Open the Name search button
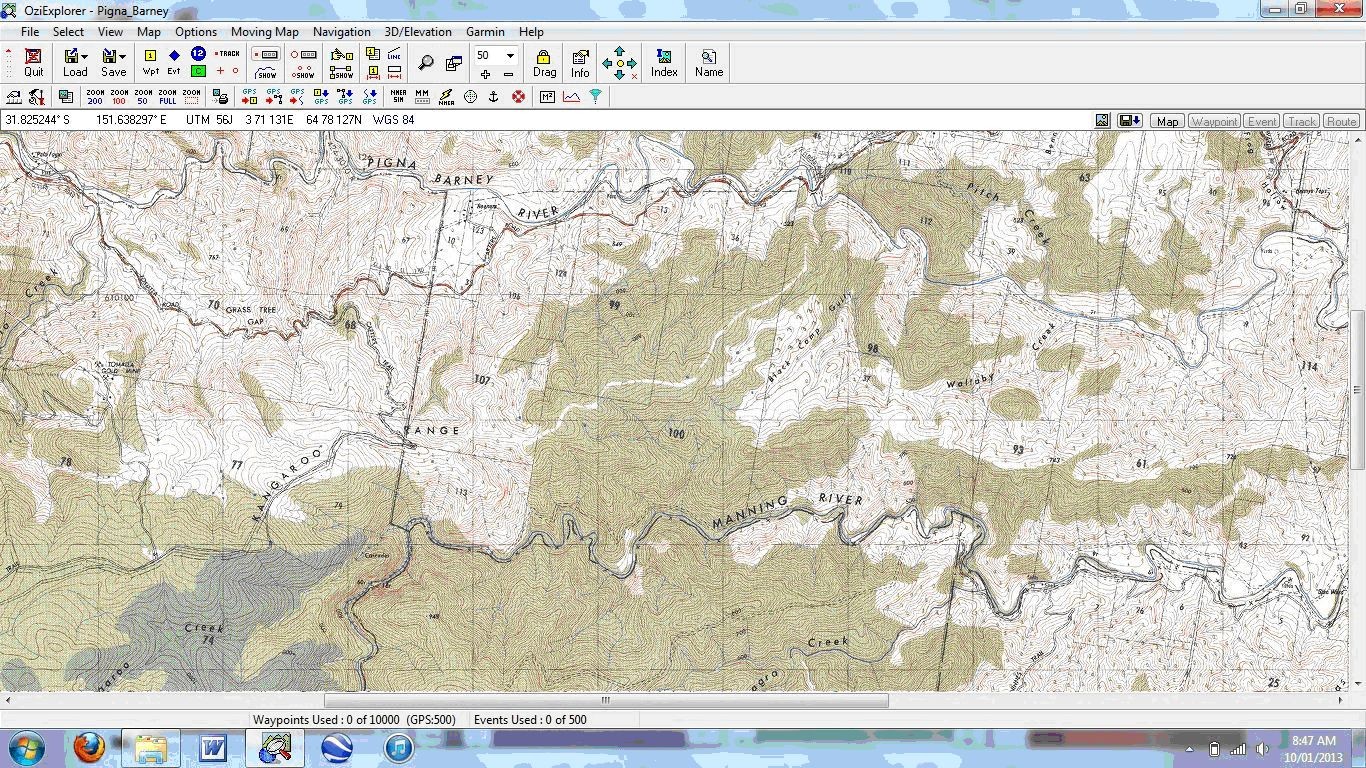This screenshot has height=768, width=1366. tap(709, 63)
